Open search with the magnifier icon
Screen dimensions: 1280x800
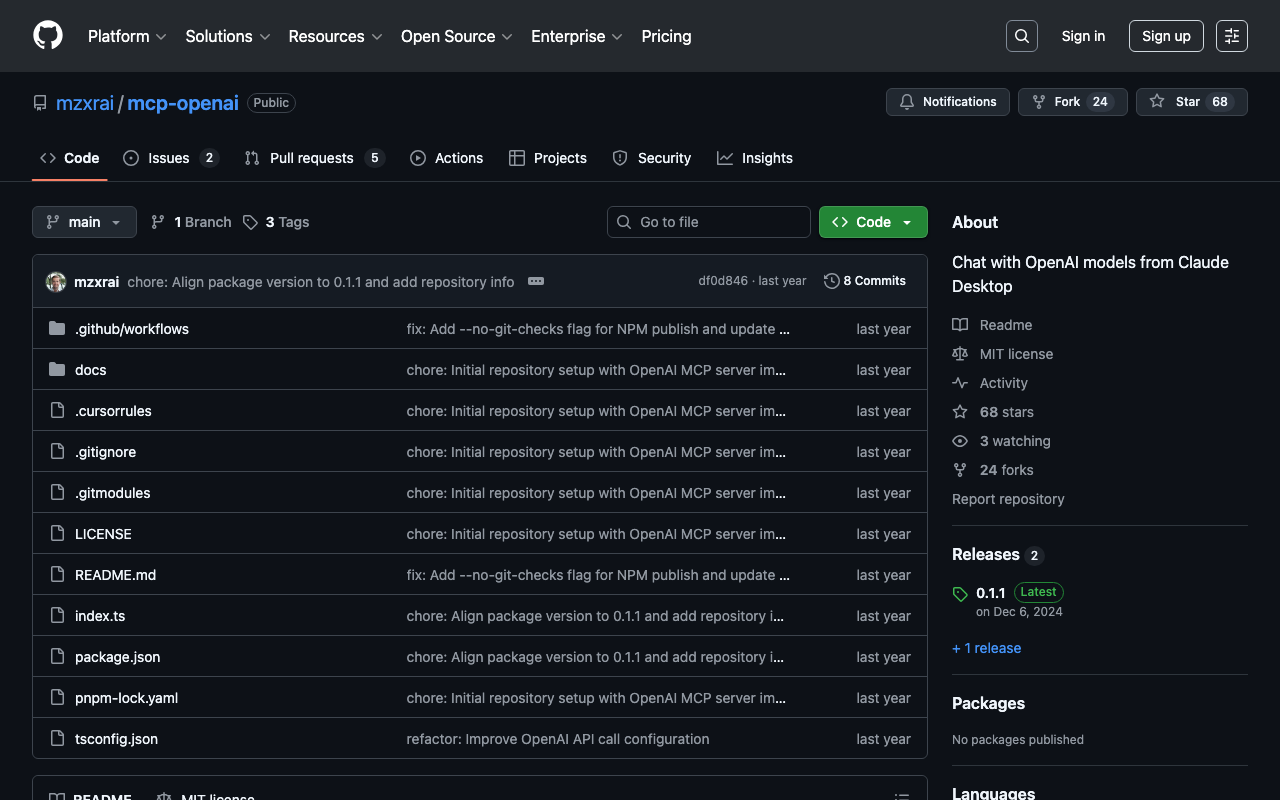(x=1021, y=36)
